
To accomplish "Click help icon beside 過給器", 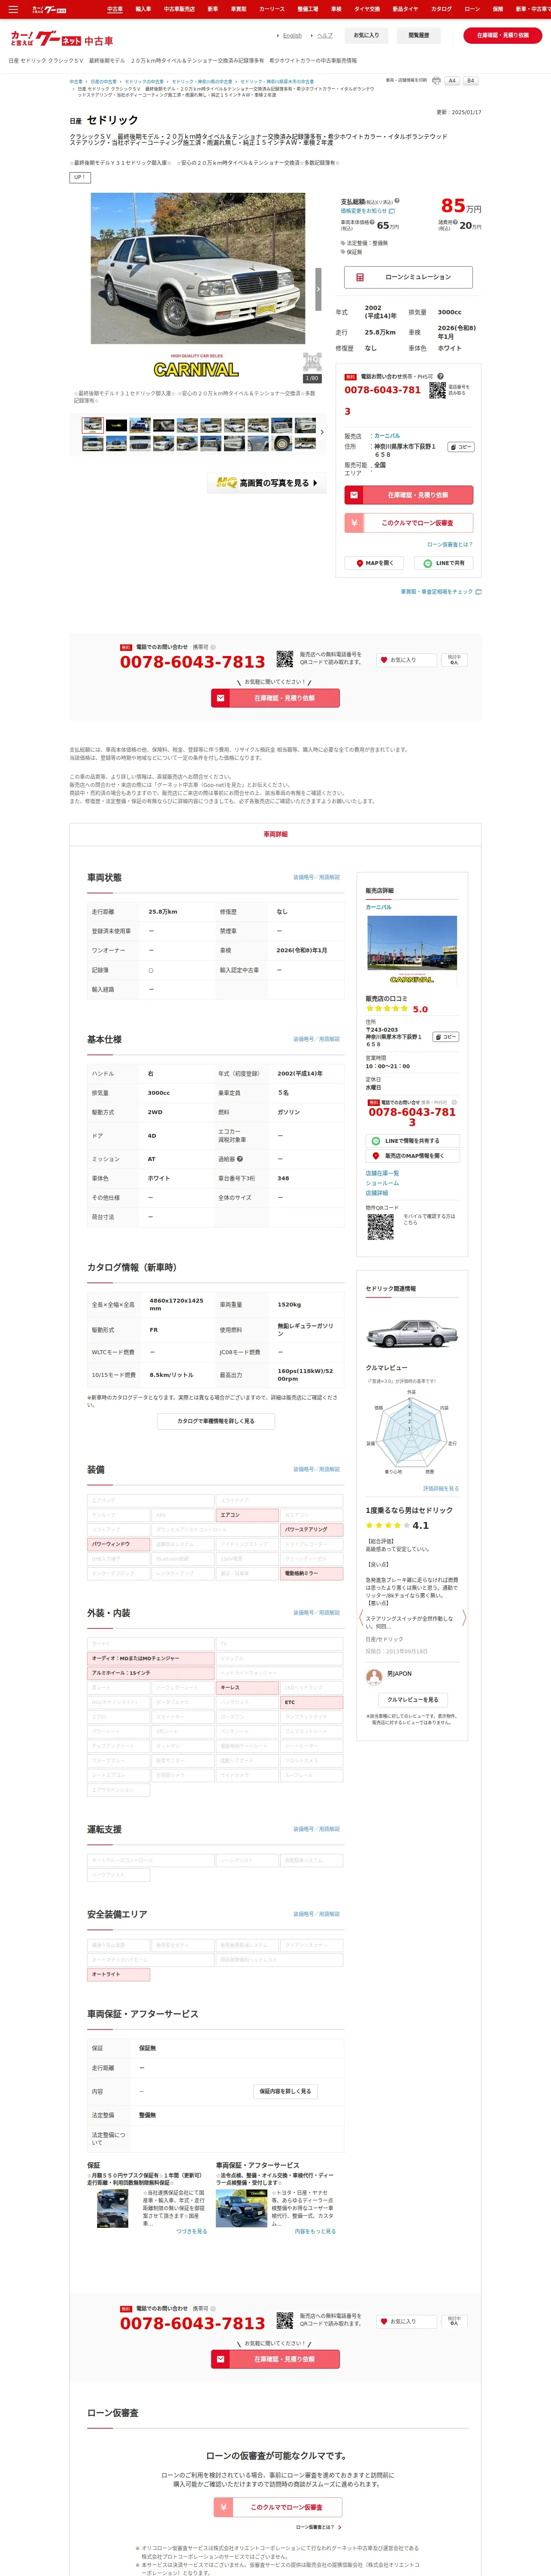I will [x=240, y=1159].
